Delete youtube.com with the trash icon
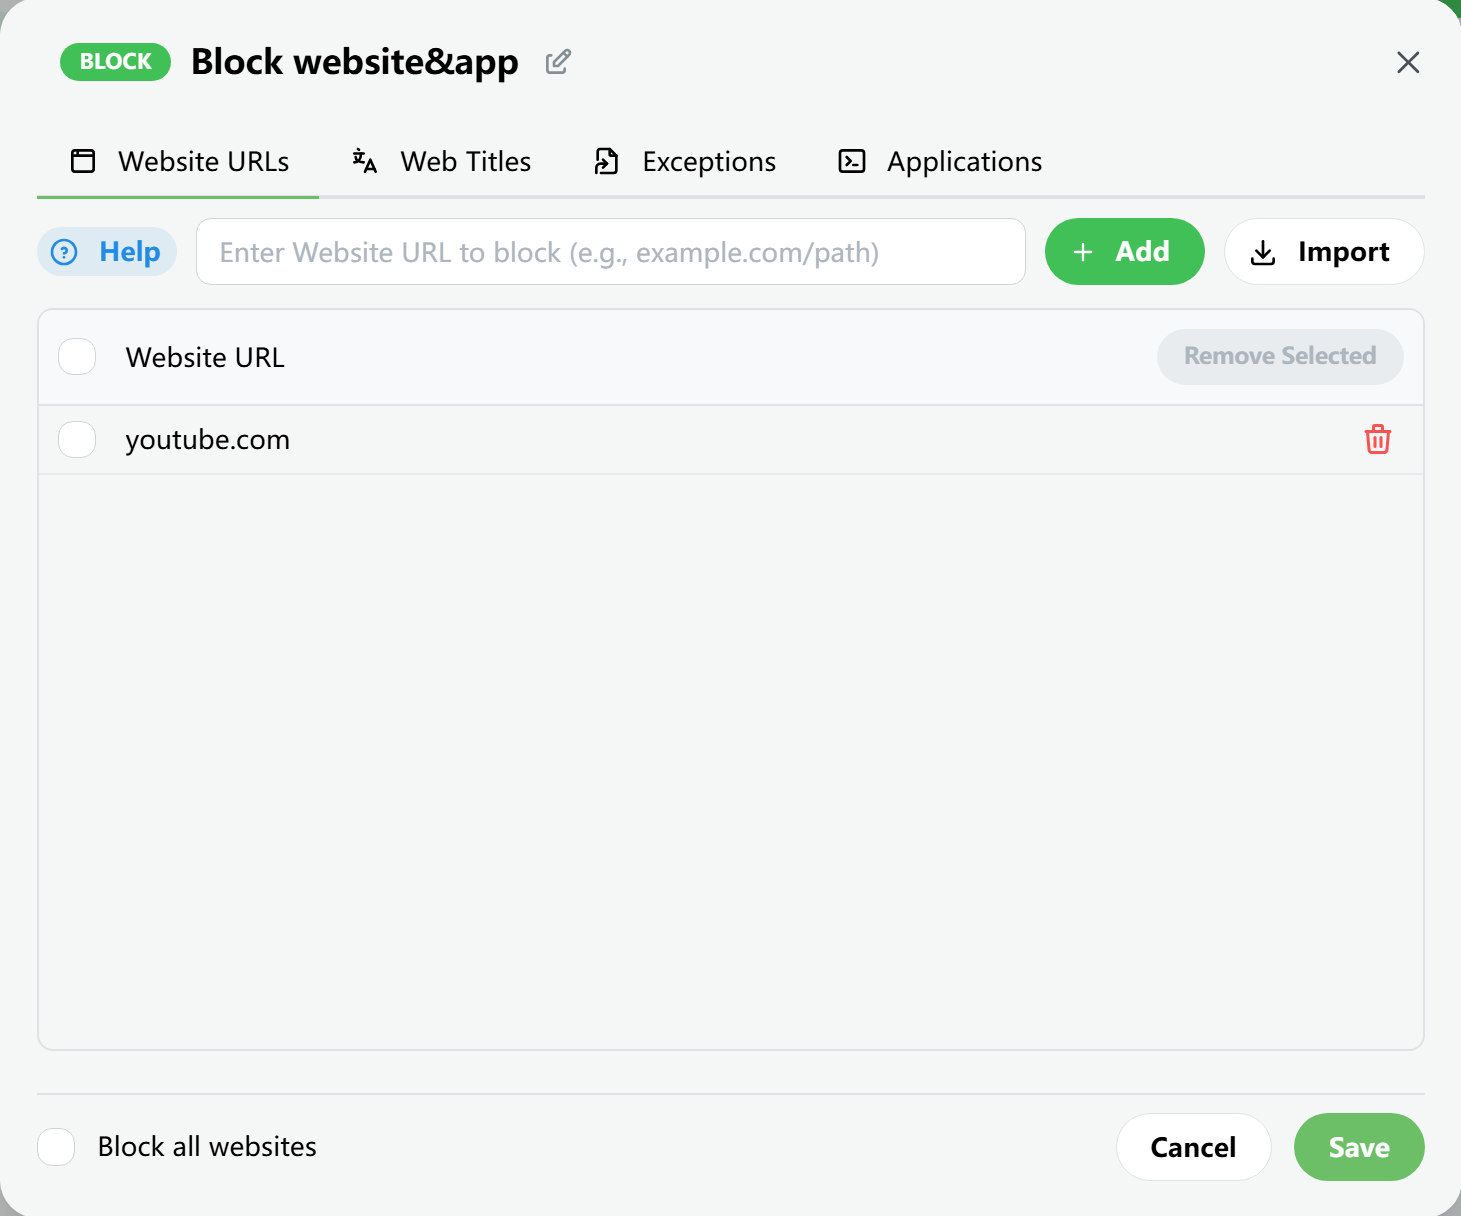The height and width of the screenshot is (1216, 1461). point(1378,439)
